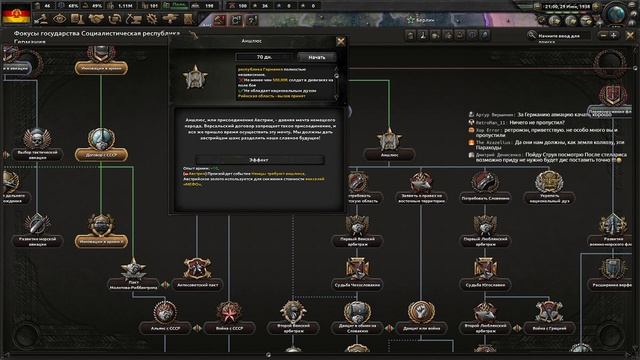Select the Война с СССР focus
The height and width of the screenshot is (360, 640).
[229, 318]
